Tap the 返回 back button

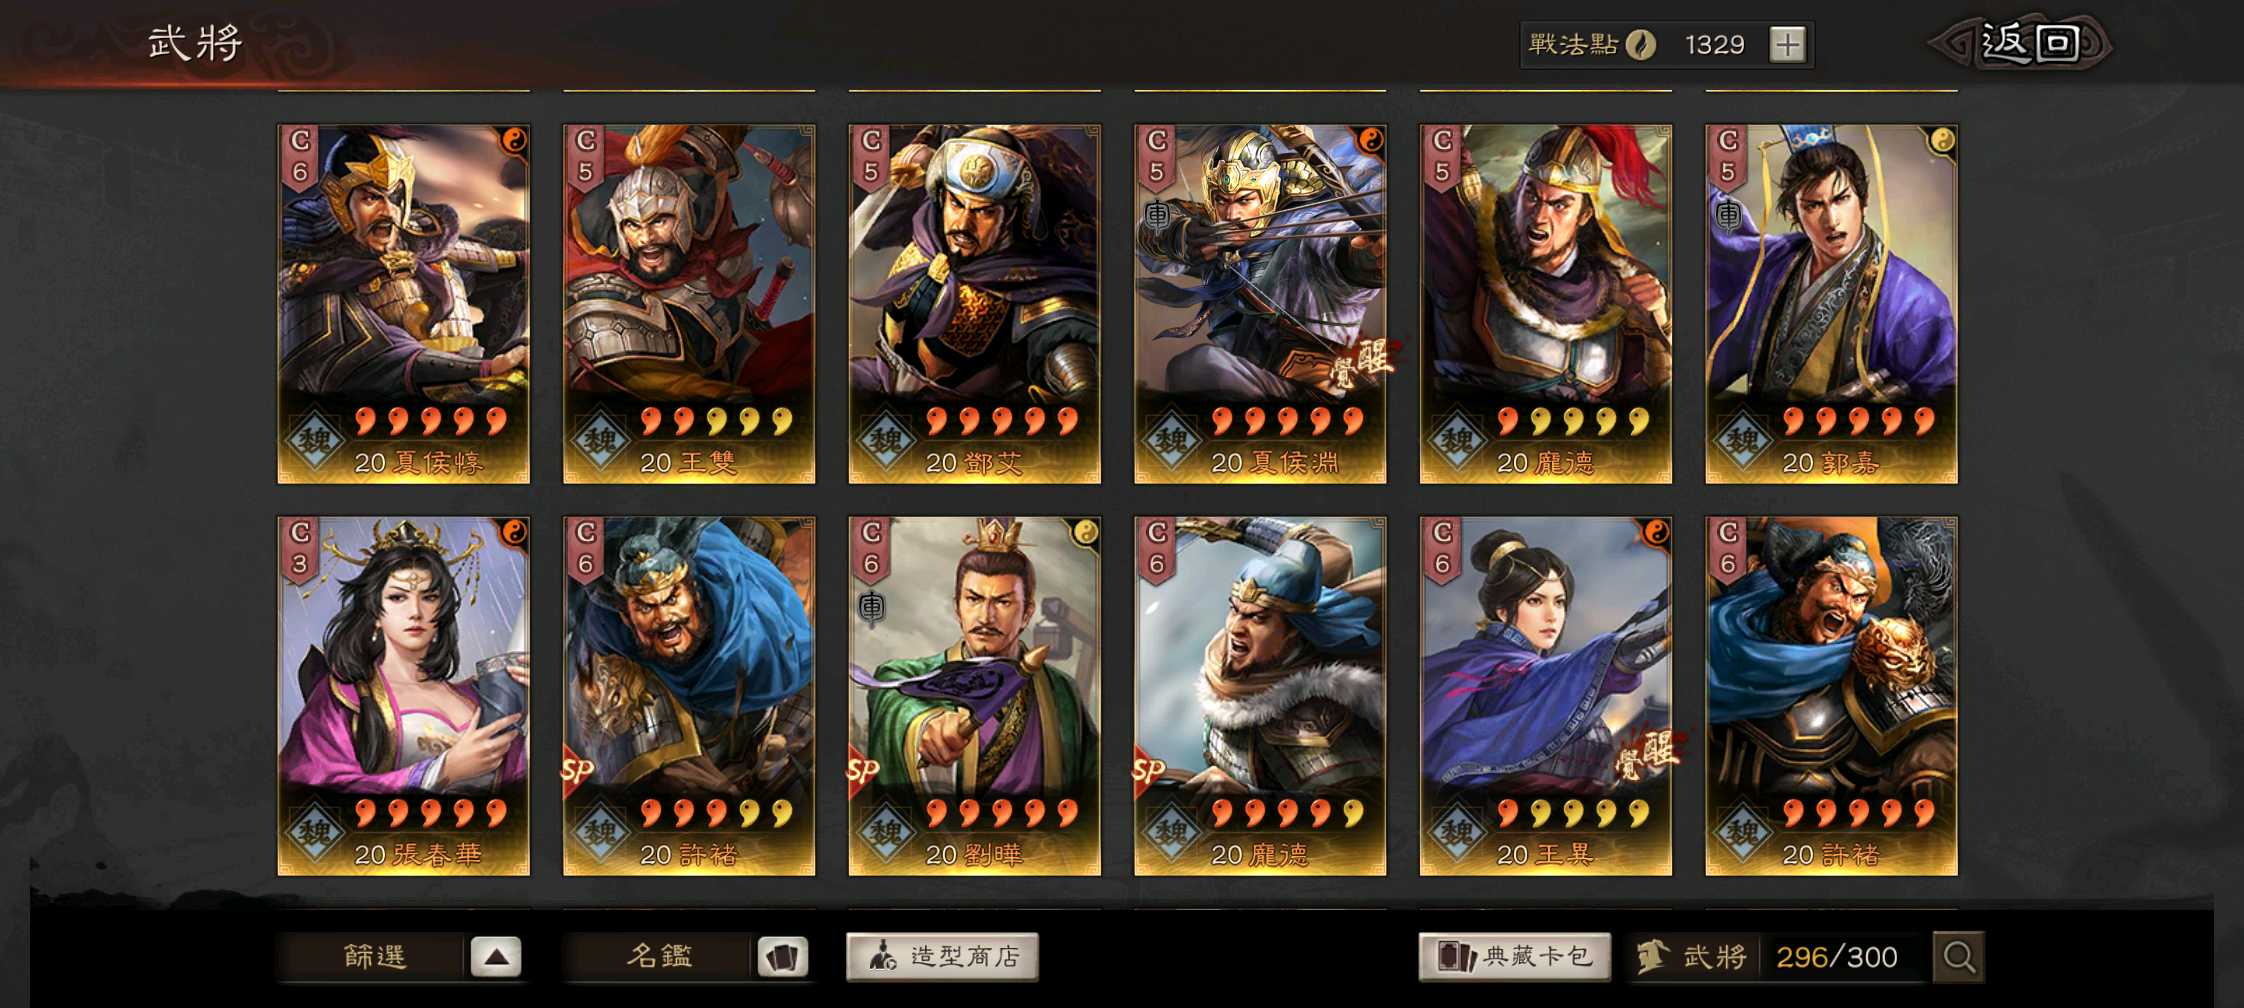(2028, 43)
